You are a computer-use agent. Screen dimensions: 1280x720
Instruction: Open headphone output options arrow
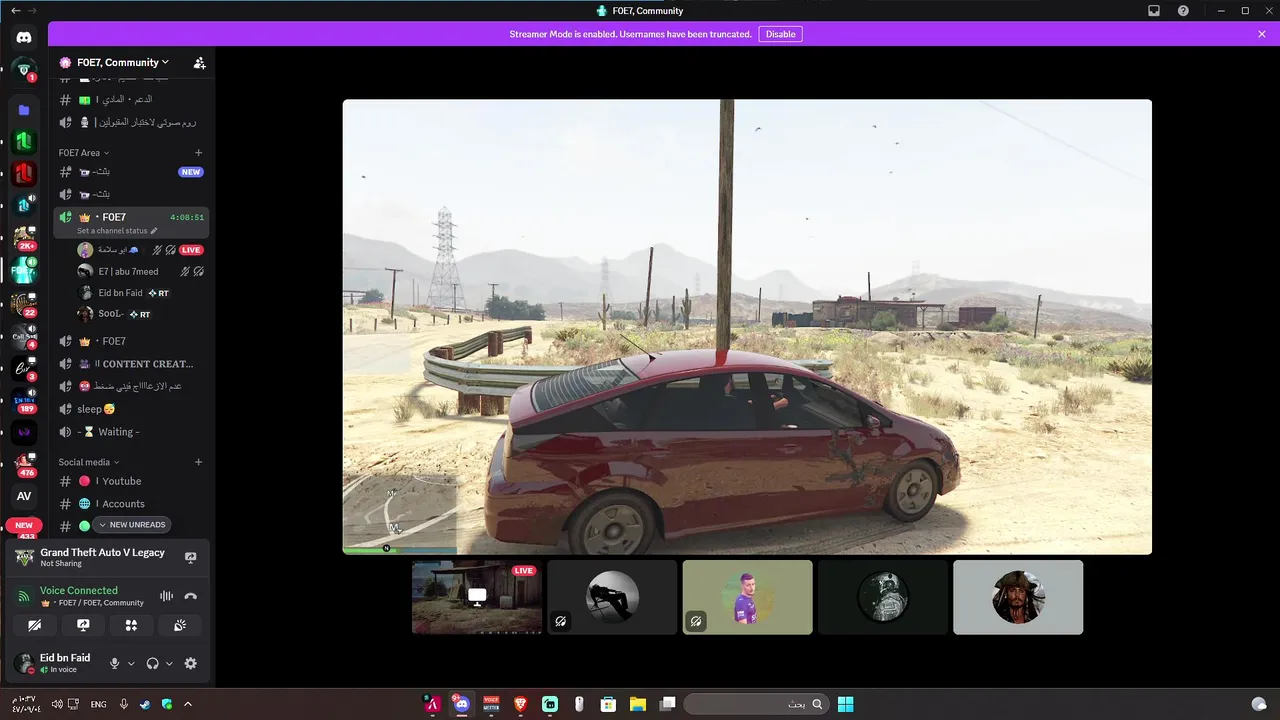(169, 663)
